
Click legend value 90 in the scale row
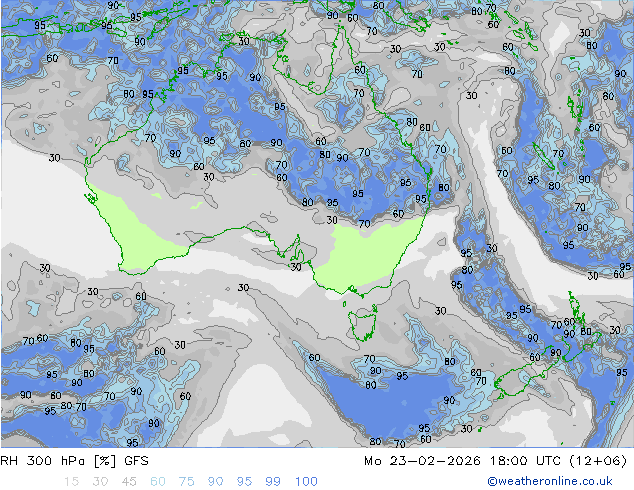(x=215, y=482)
